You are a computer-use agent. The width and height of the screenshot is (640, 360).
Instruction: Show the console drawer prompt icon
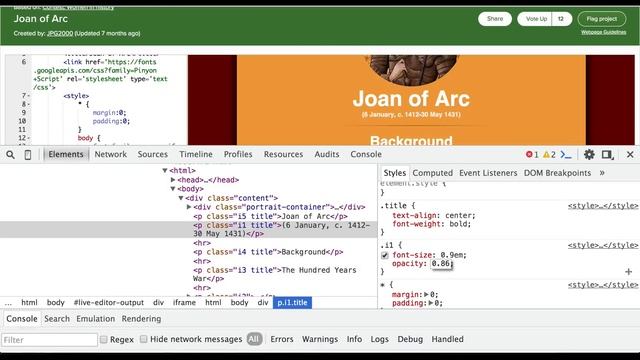coord(566,155)
